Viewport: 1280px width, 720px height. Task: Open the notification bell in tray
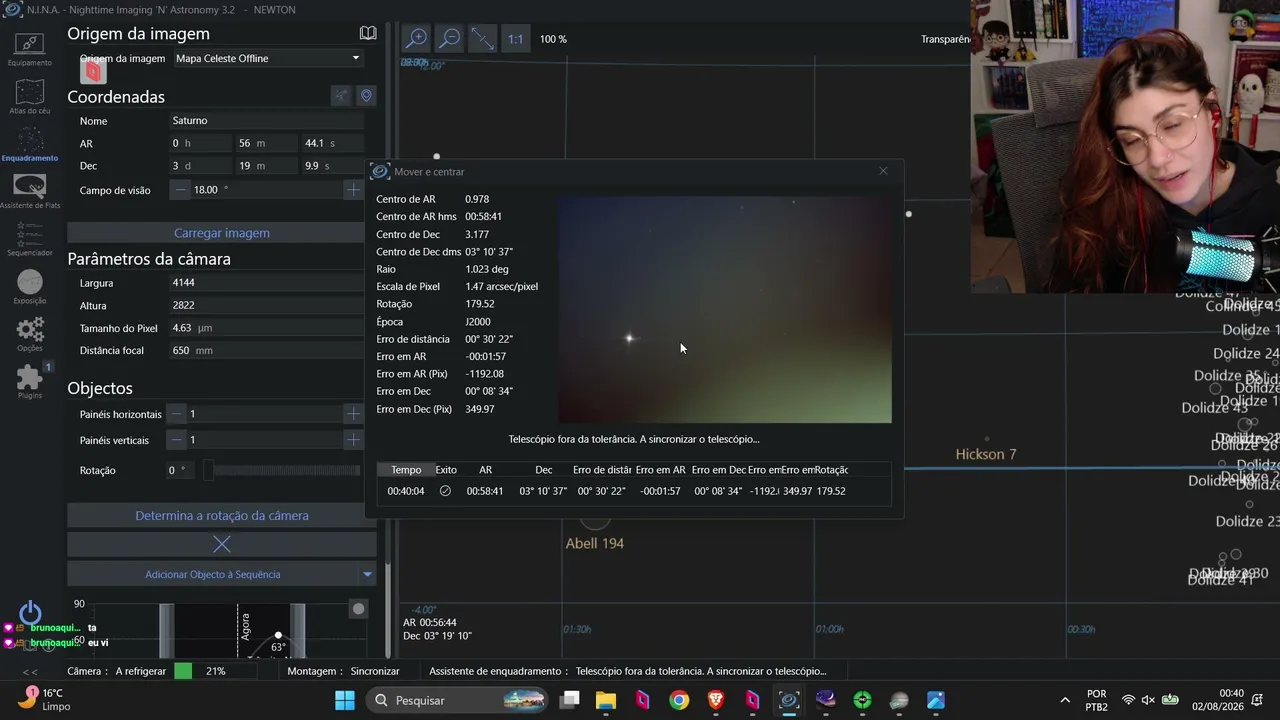pos(1258,700)
